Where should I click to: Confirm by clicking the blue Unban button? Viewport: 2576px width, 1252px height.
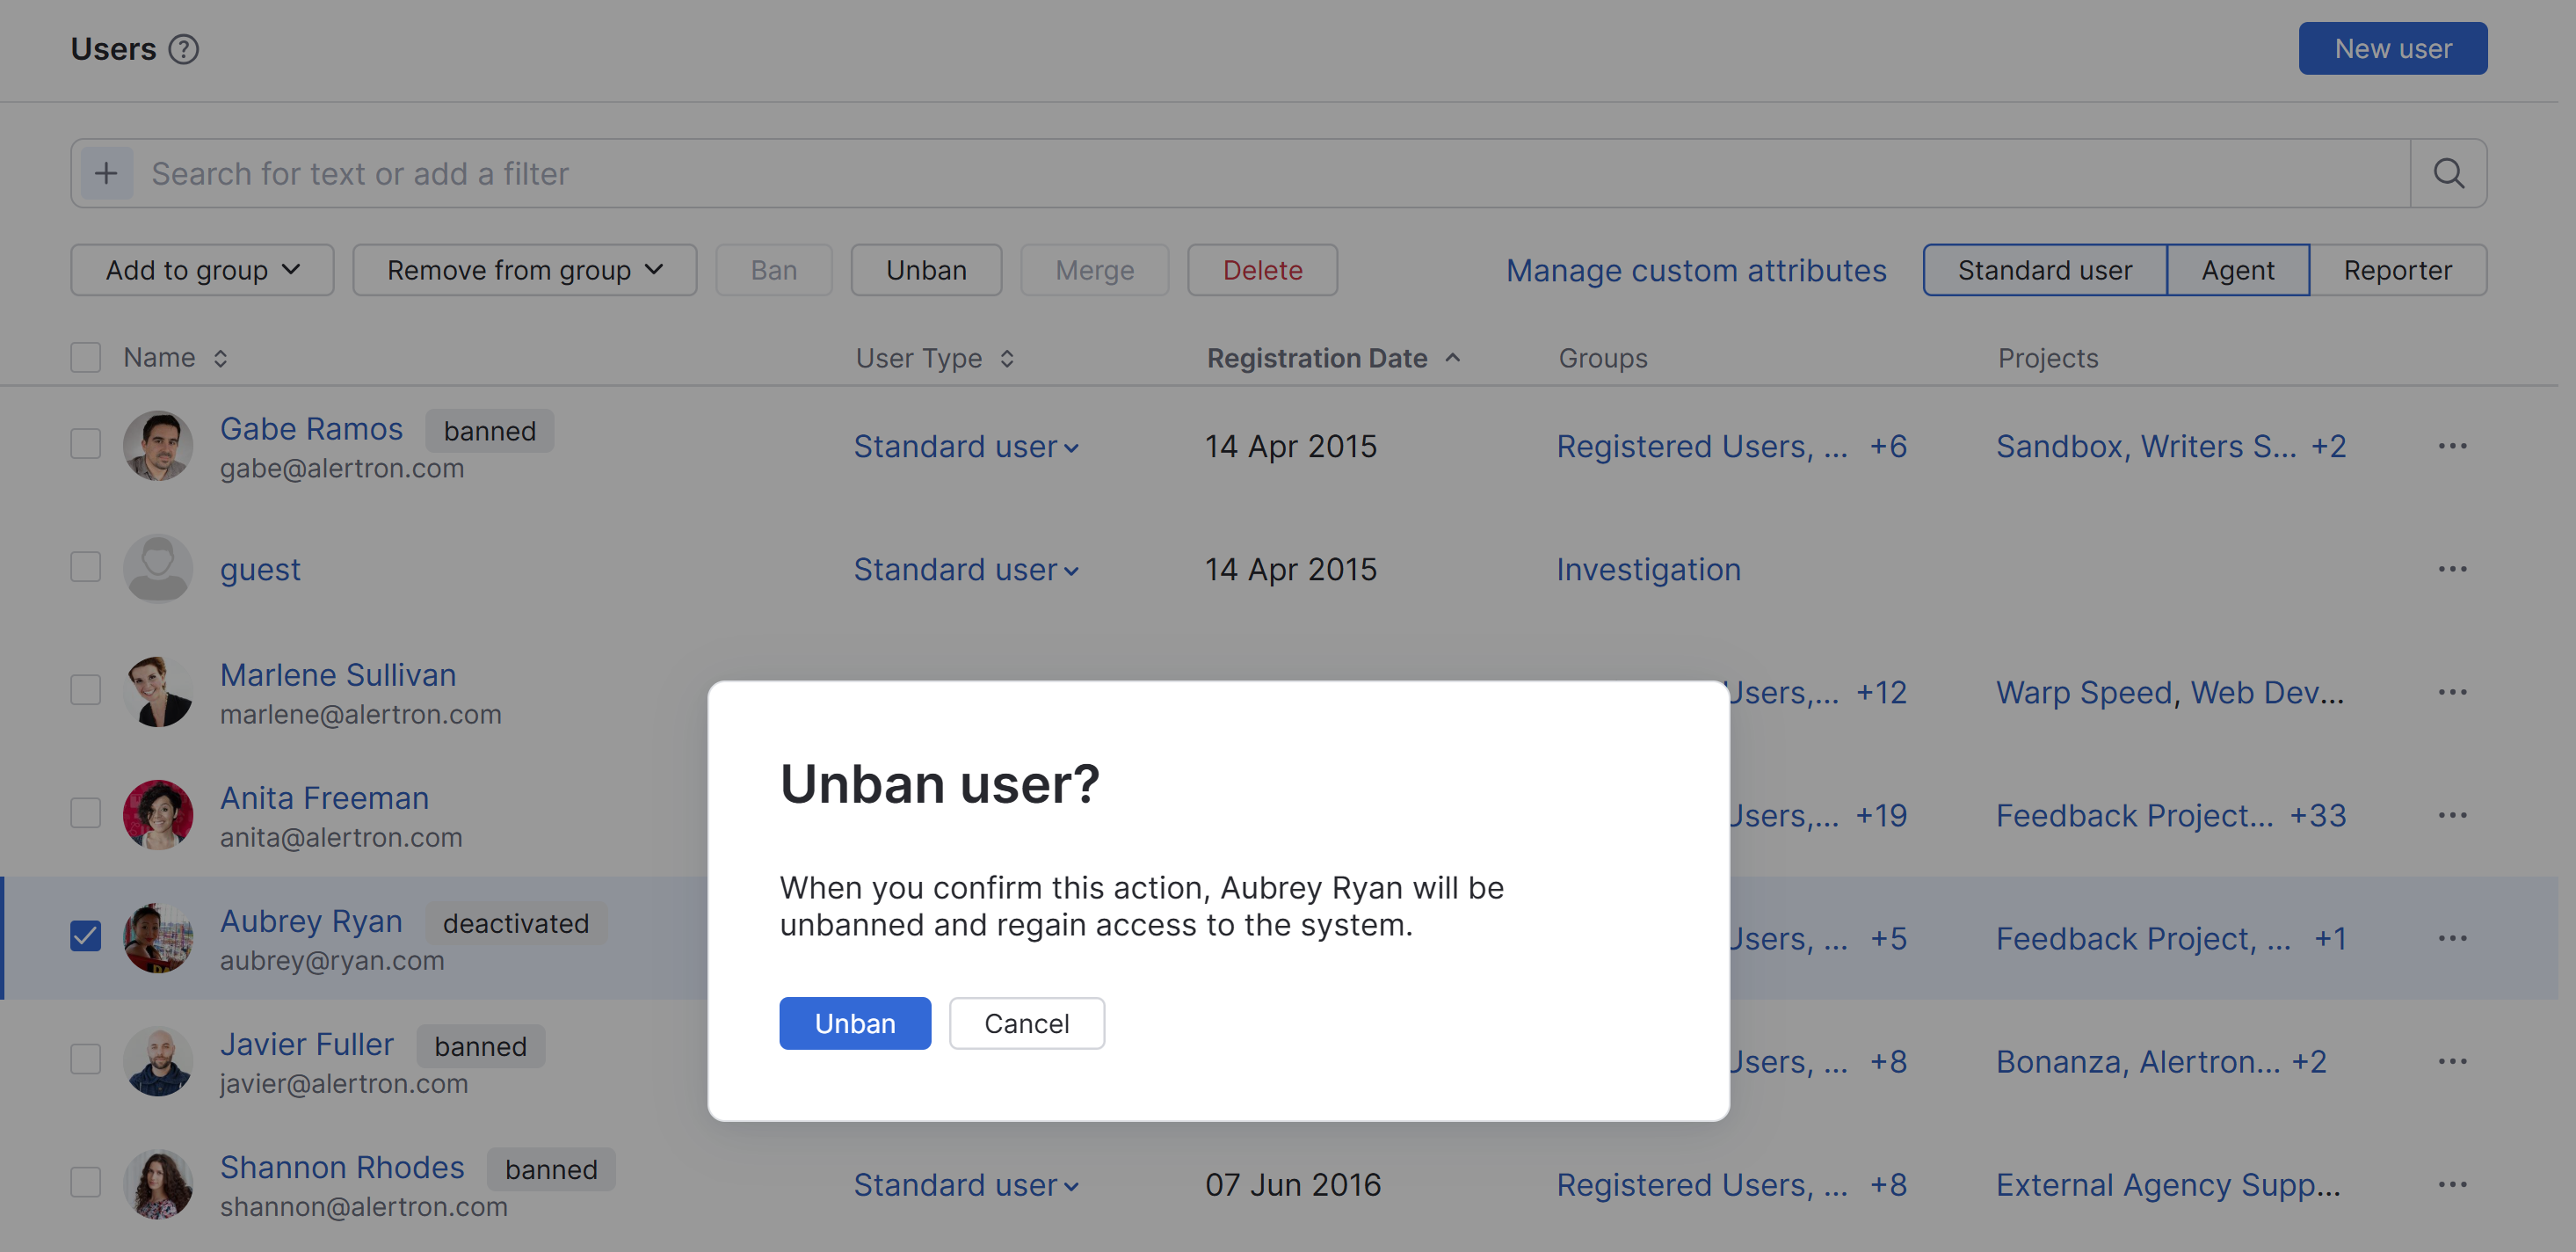(854, 1023)
